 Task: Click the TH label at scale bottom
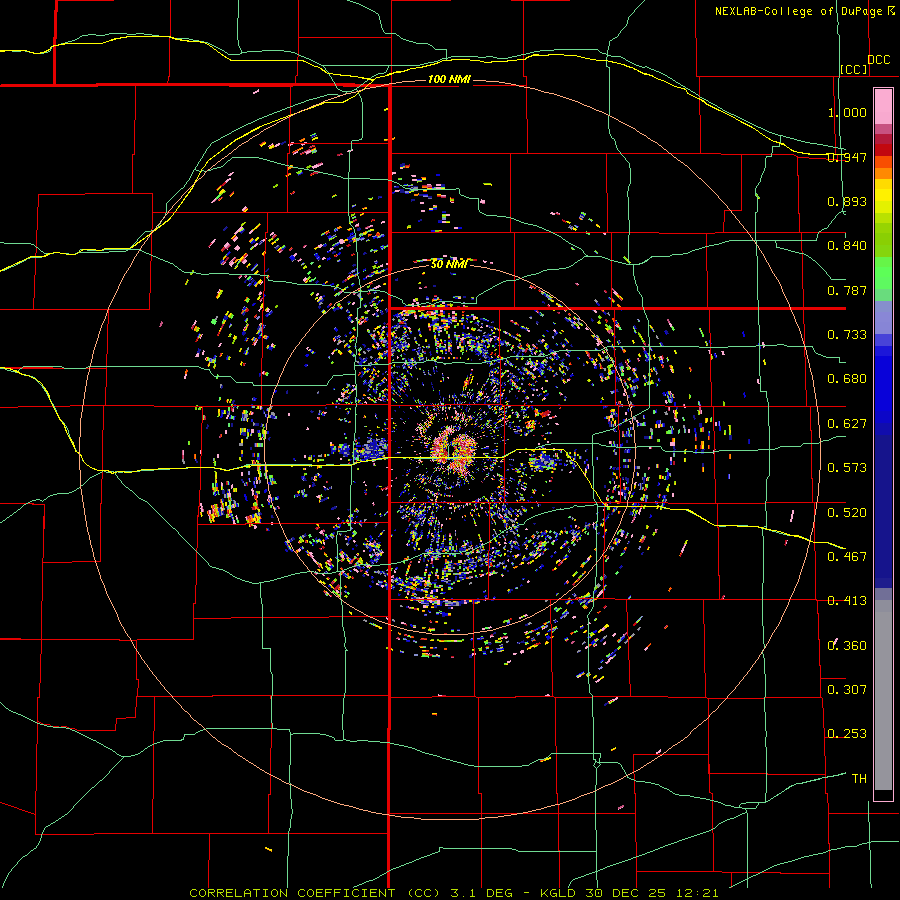point(859,779)
